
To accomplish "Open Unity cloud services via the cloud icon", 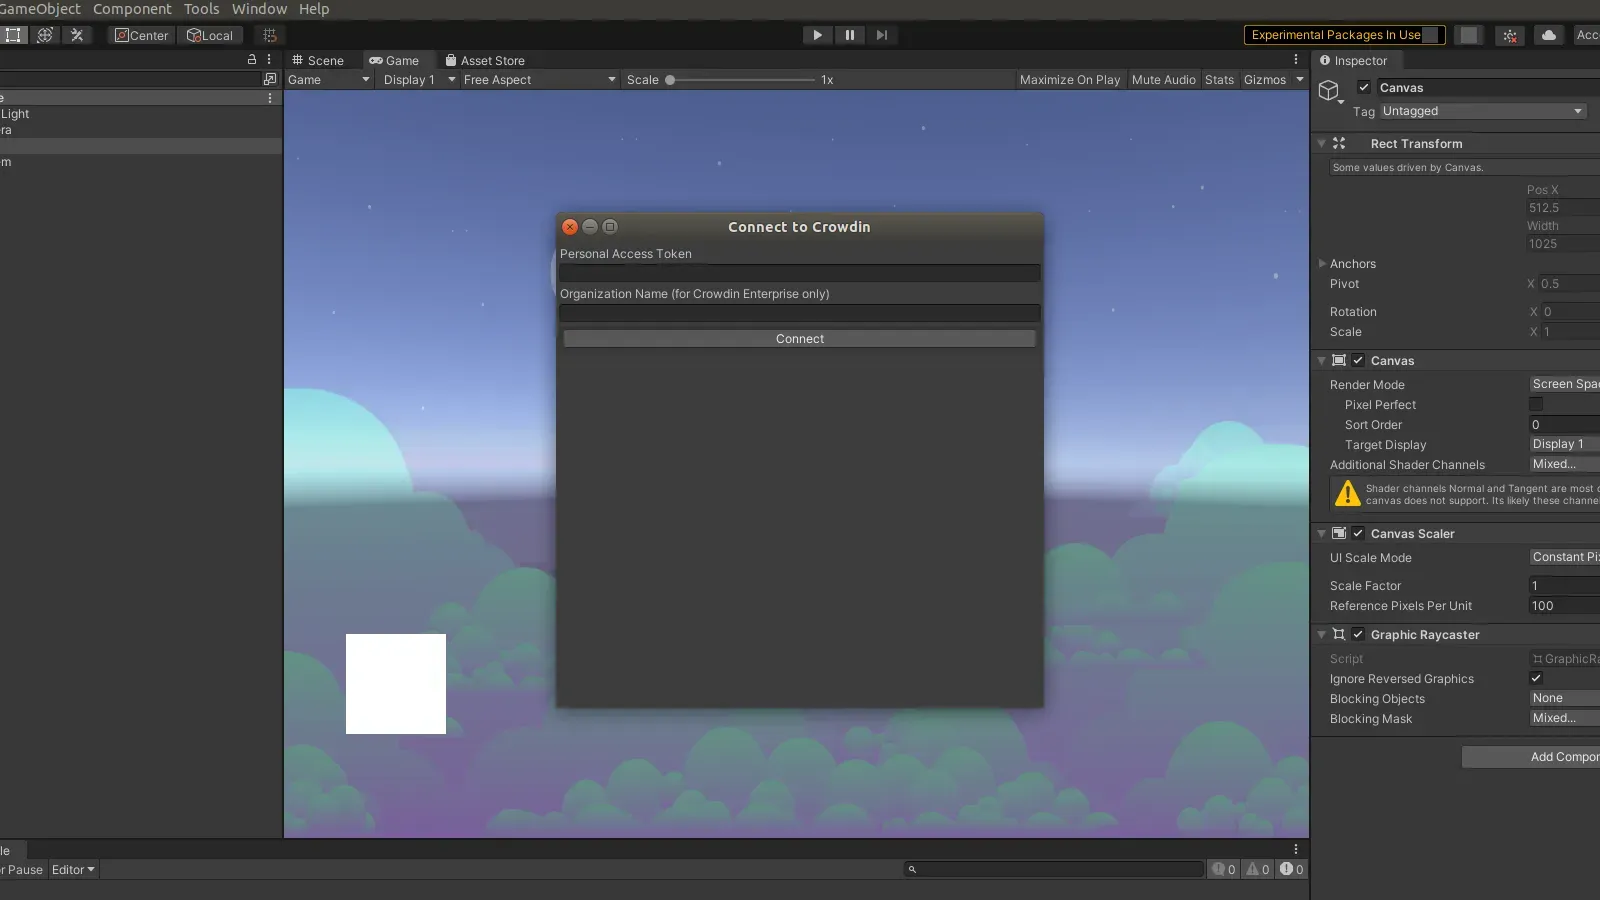I will 1549,35.
